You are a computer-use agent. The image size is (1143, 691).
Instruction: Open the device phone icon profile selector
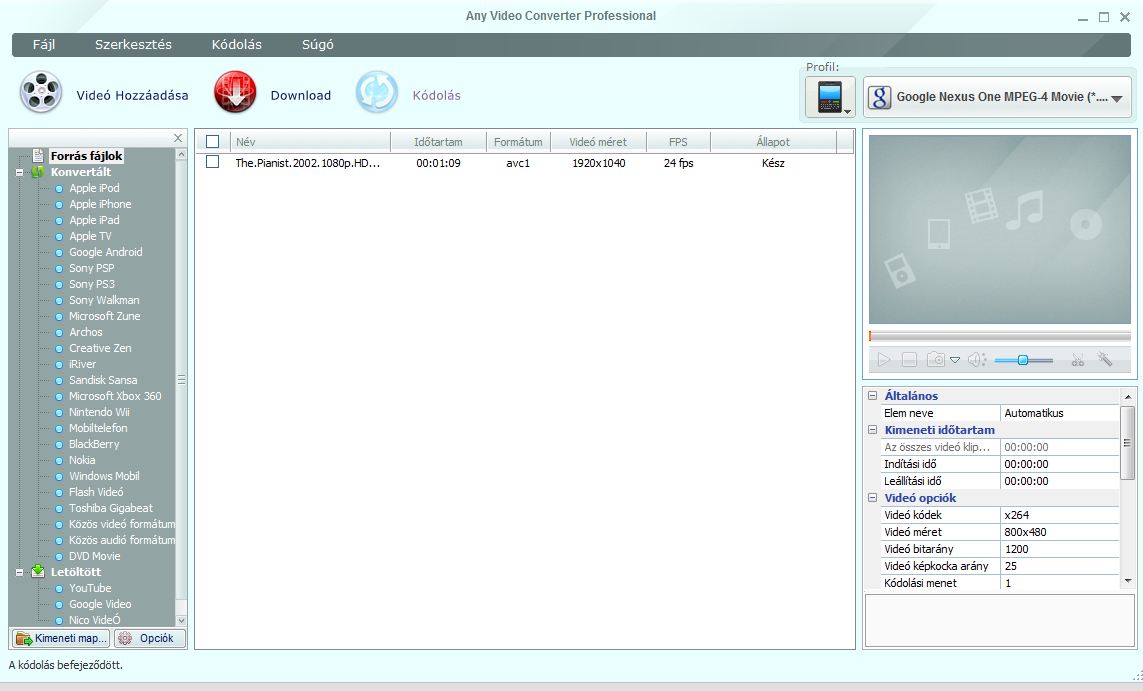[830, 97]
